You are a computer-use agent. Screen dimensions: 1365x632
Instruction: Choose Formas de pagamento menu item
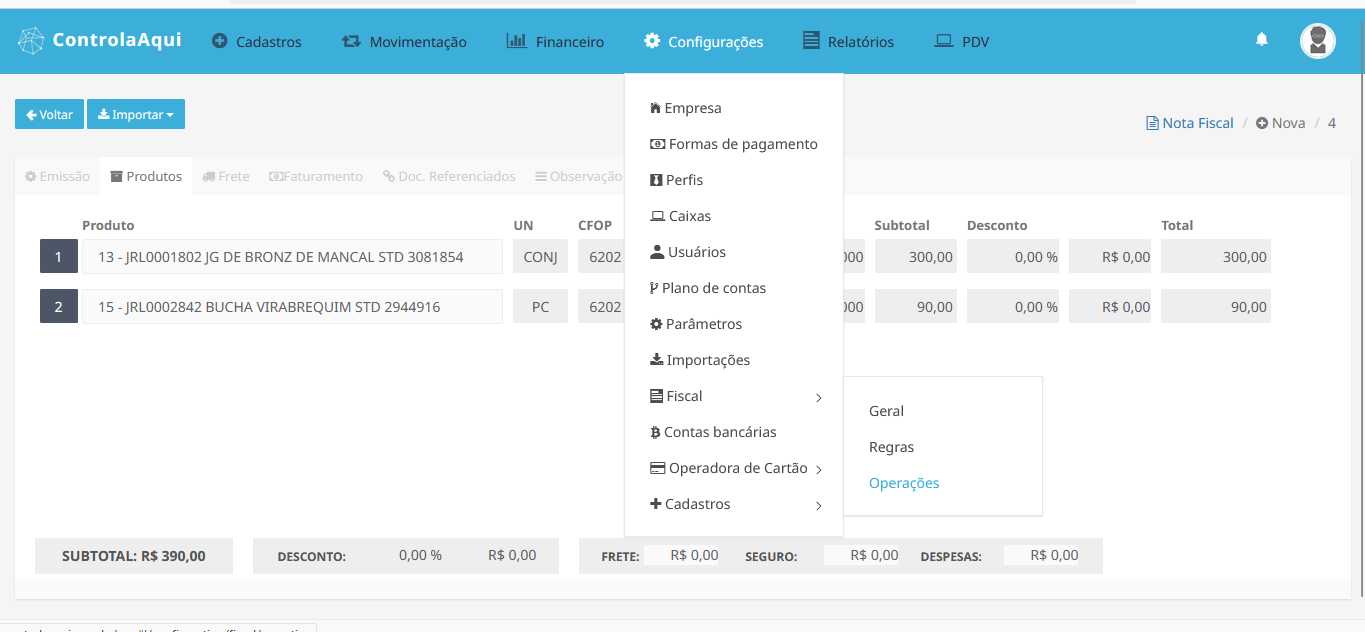click(733, 144)
